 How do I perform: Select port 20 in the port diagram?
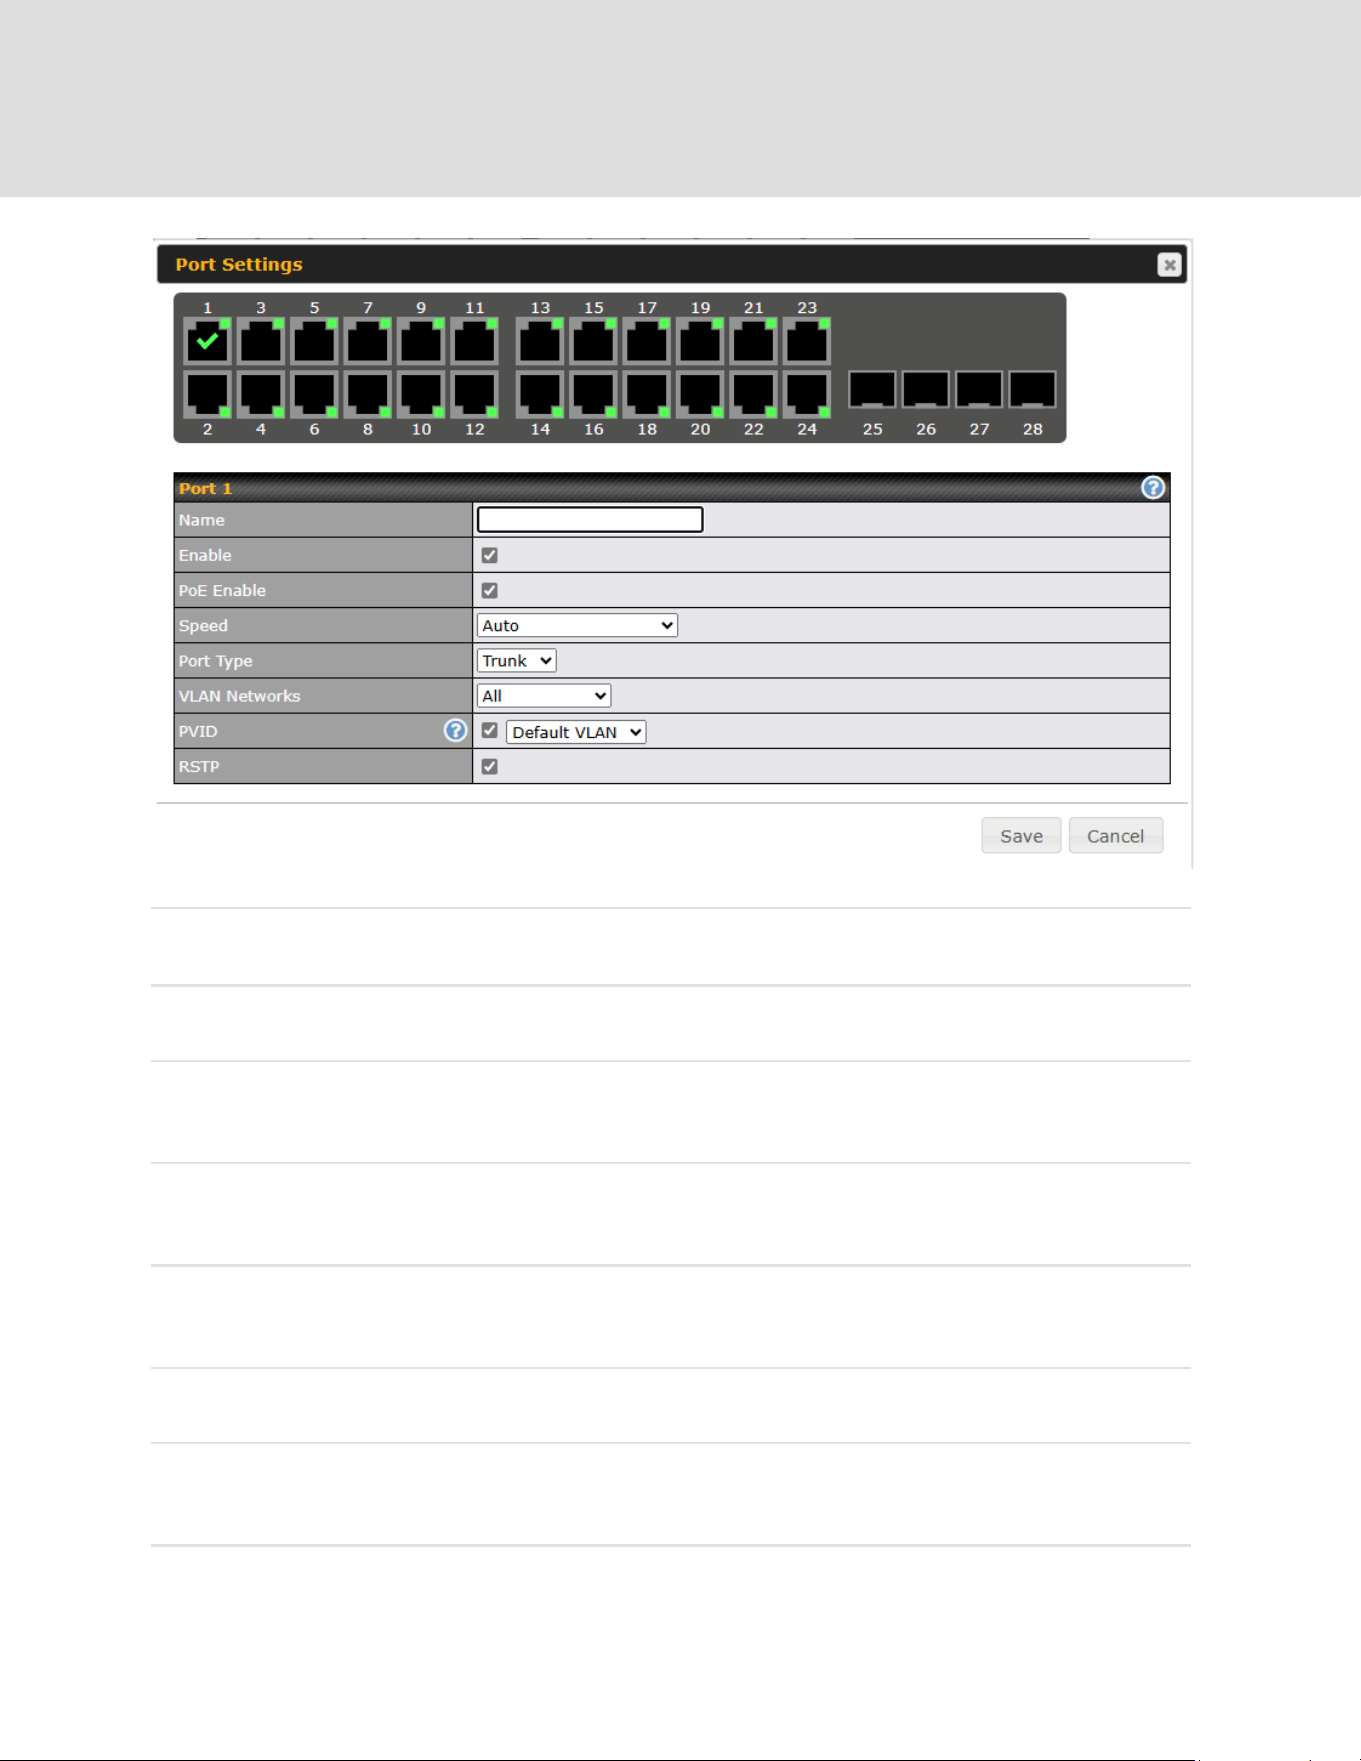[700, 394]
